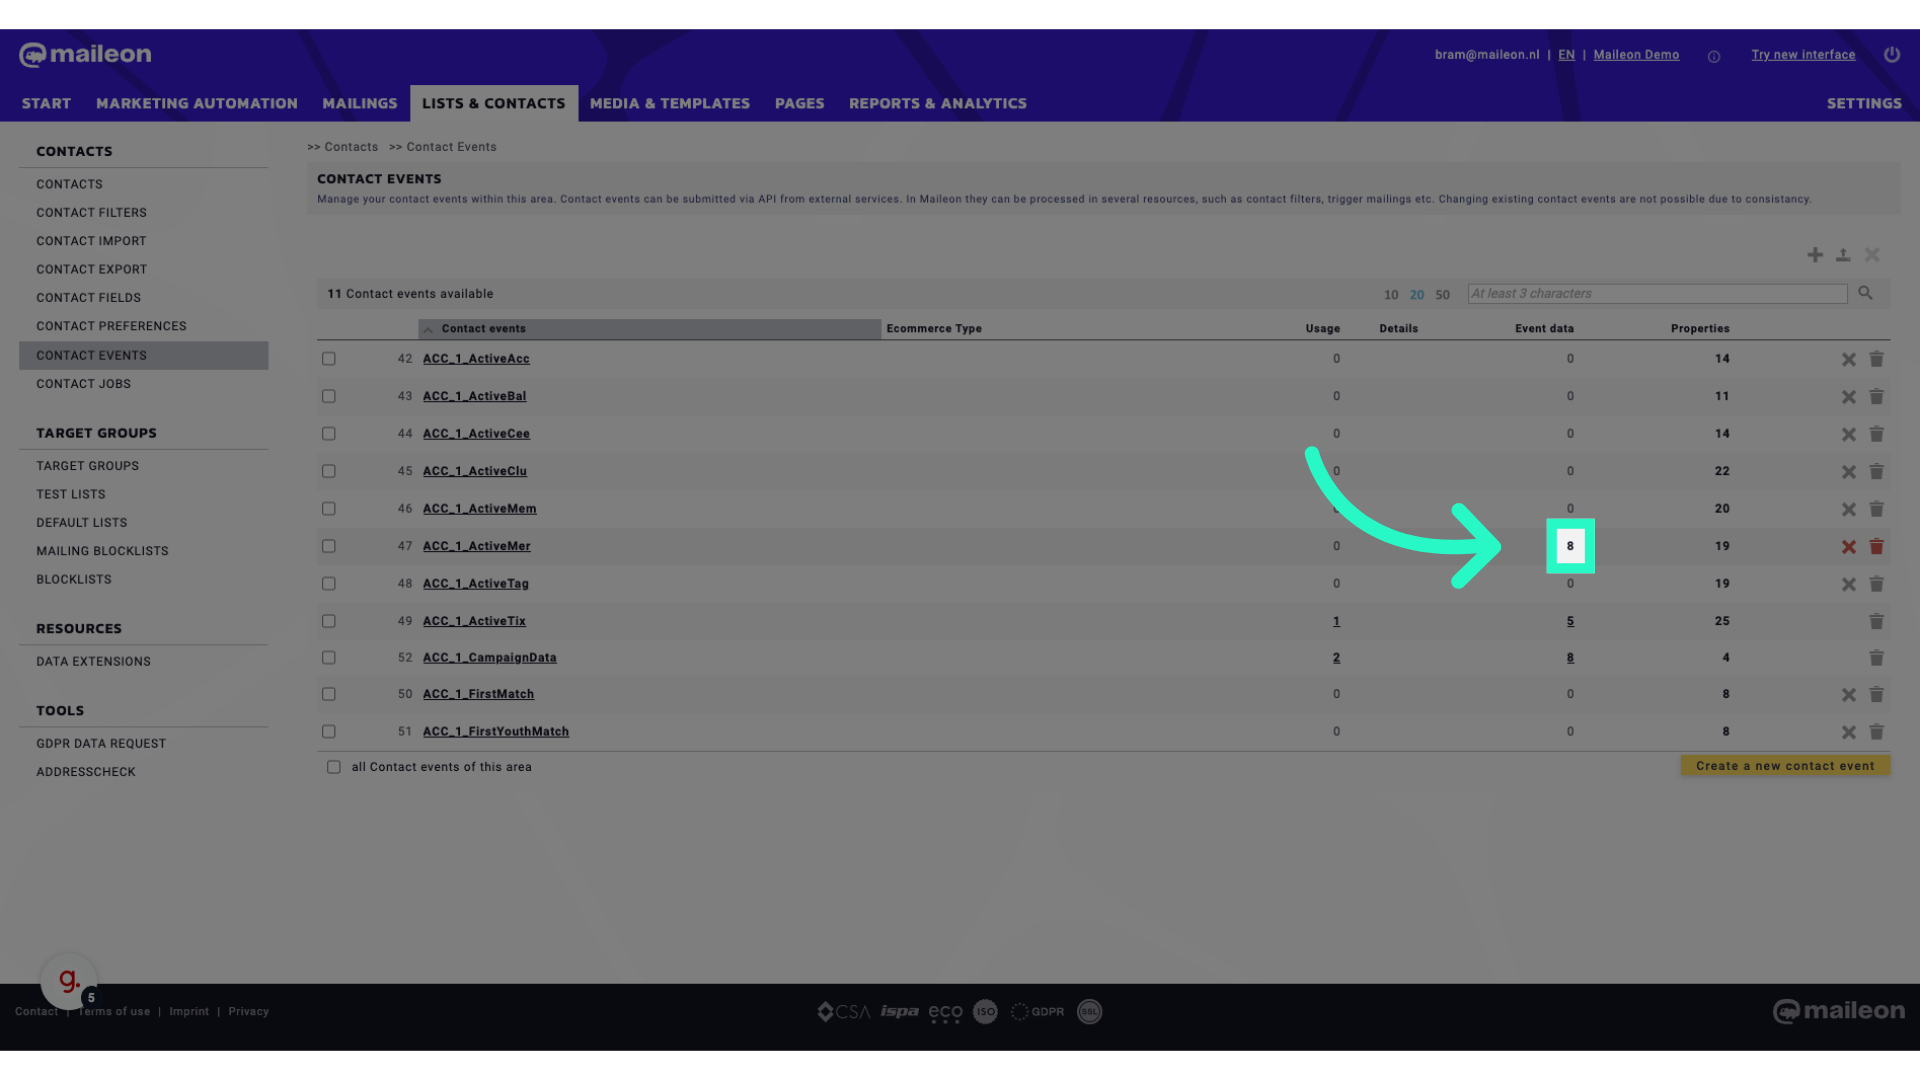This screenshot has width=1920, height=1080.
Task: Delete ACC_1_CampaignData using its trash icon
Action: pos(1876,658)
